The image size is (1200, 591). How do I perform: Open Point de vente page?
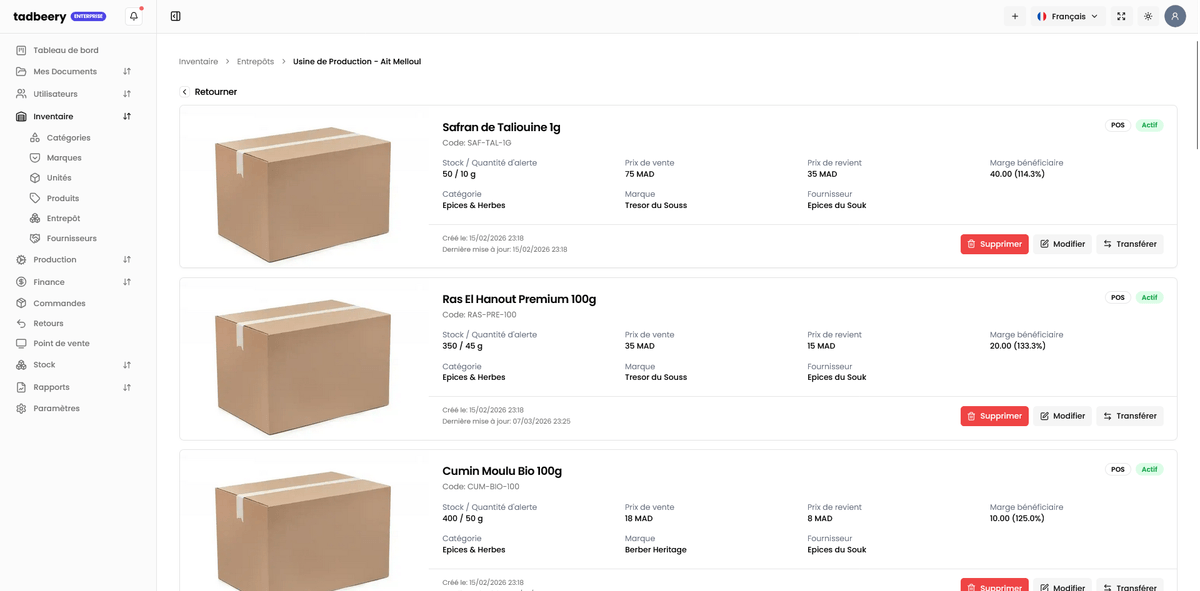coord(61,343)
